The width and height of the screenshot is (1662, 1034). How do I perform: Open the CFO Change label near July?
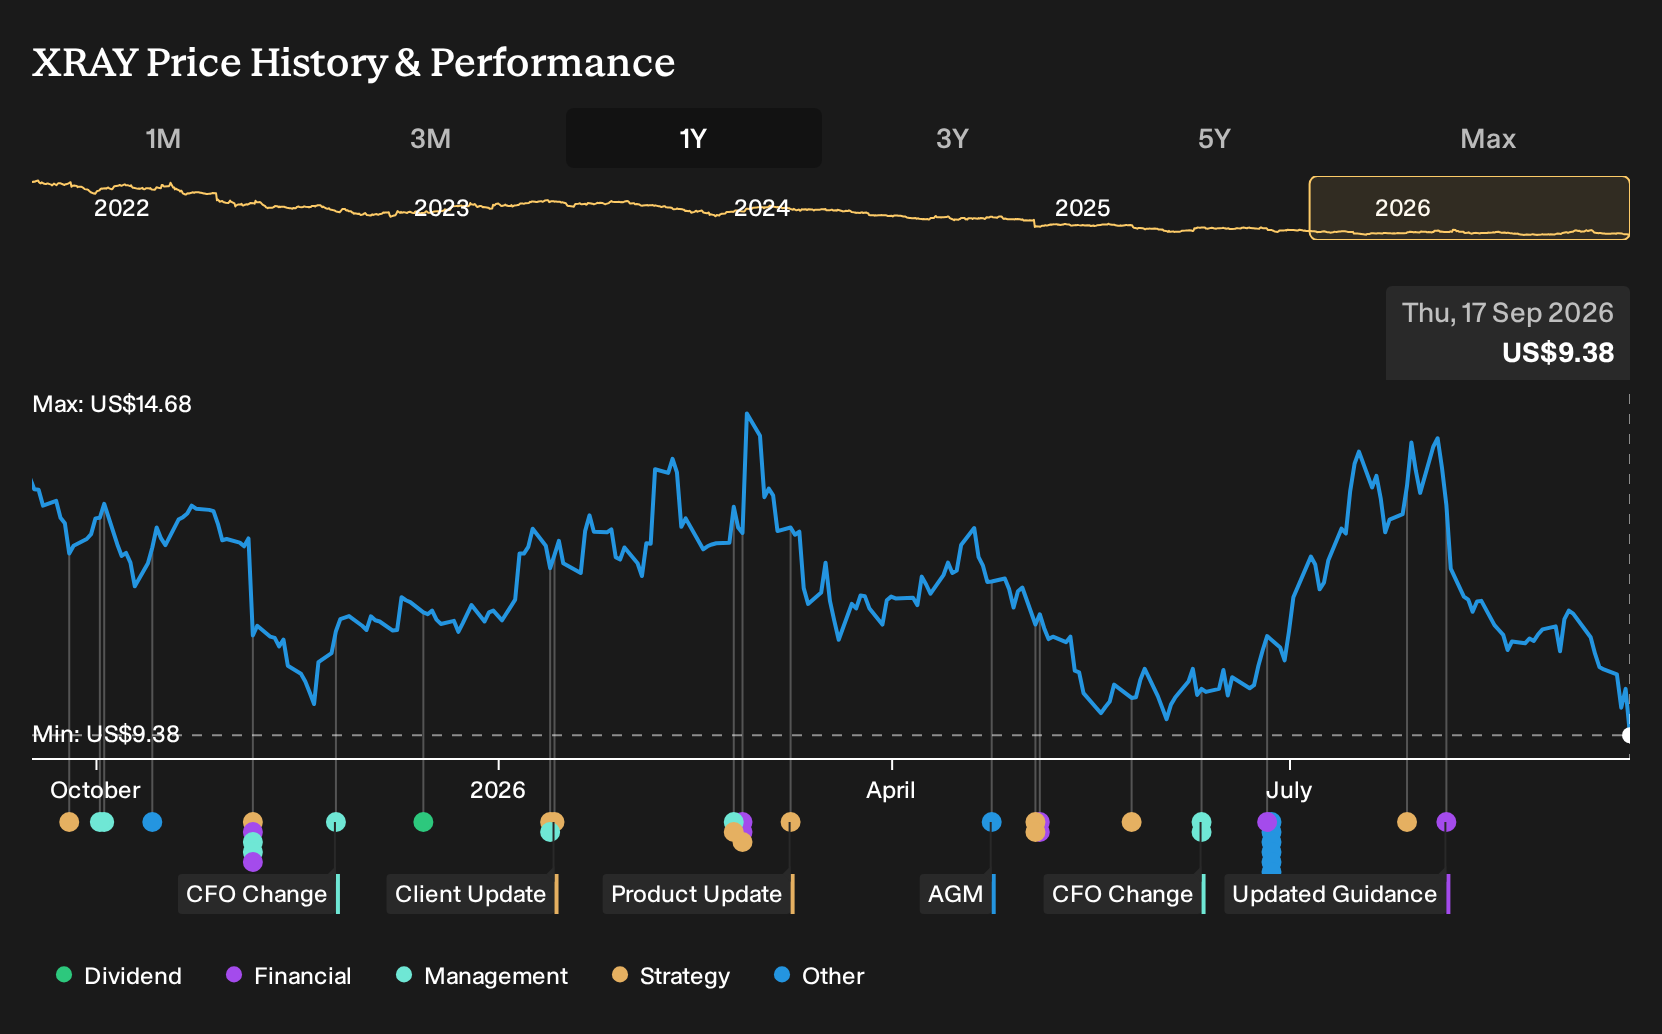coord(1124,894)
